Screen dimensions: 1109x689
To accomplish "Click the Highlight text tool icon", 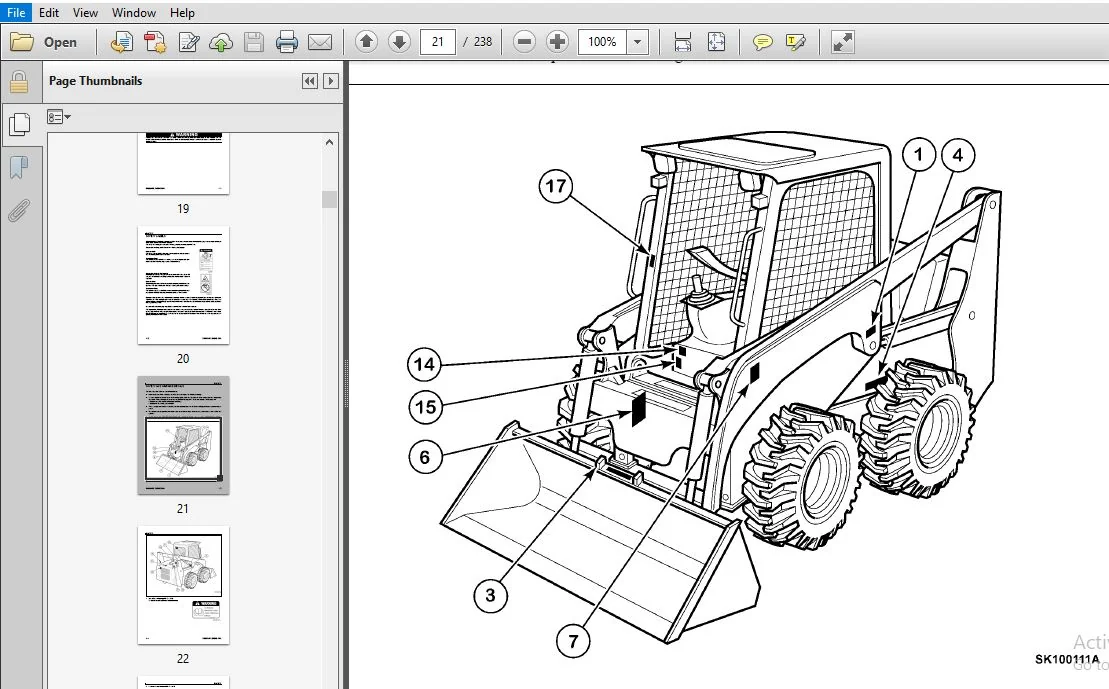I will [796, 42].
